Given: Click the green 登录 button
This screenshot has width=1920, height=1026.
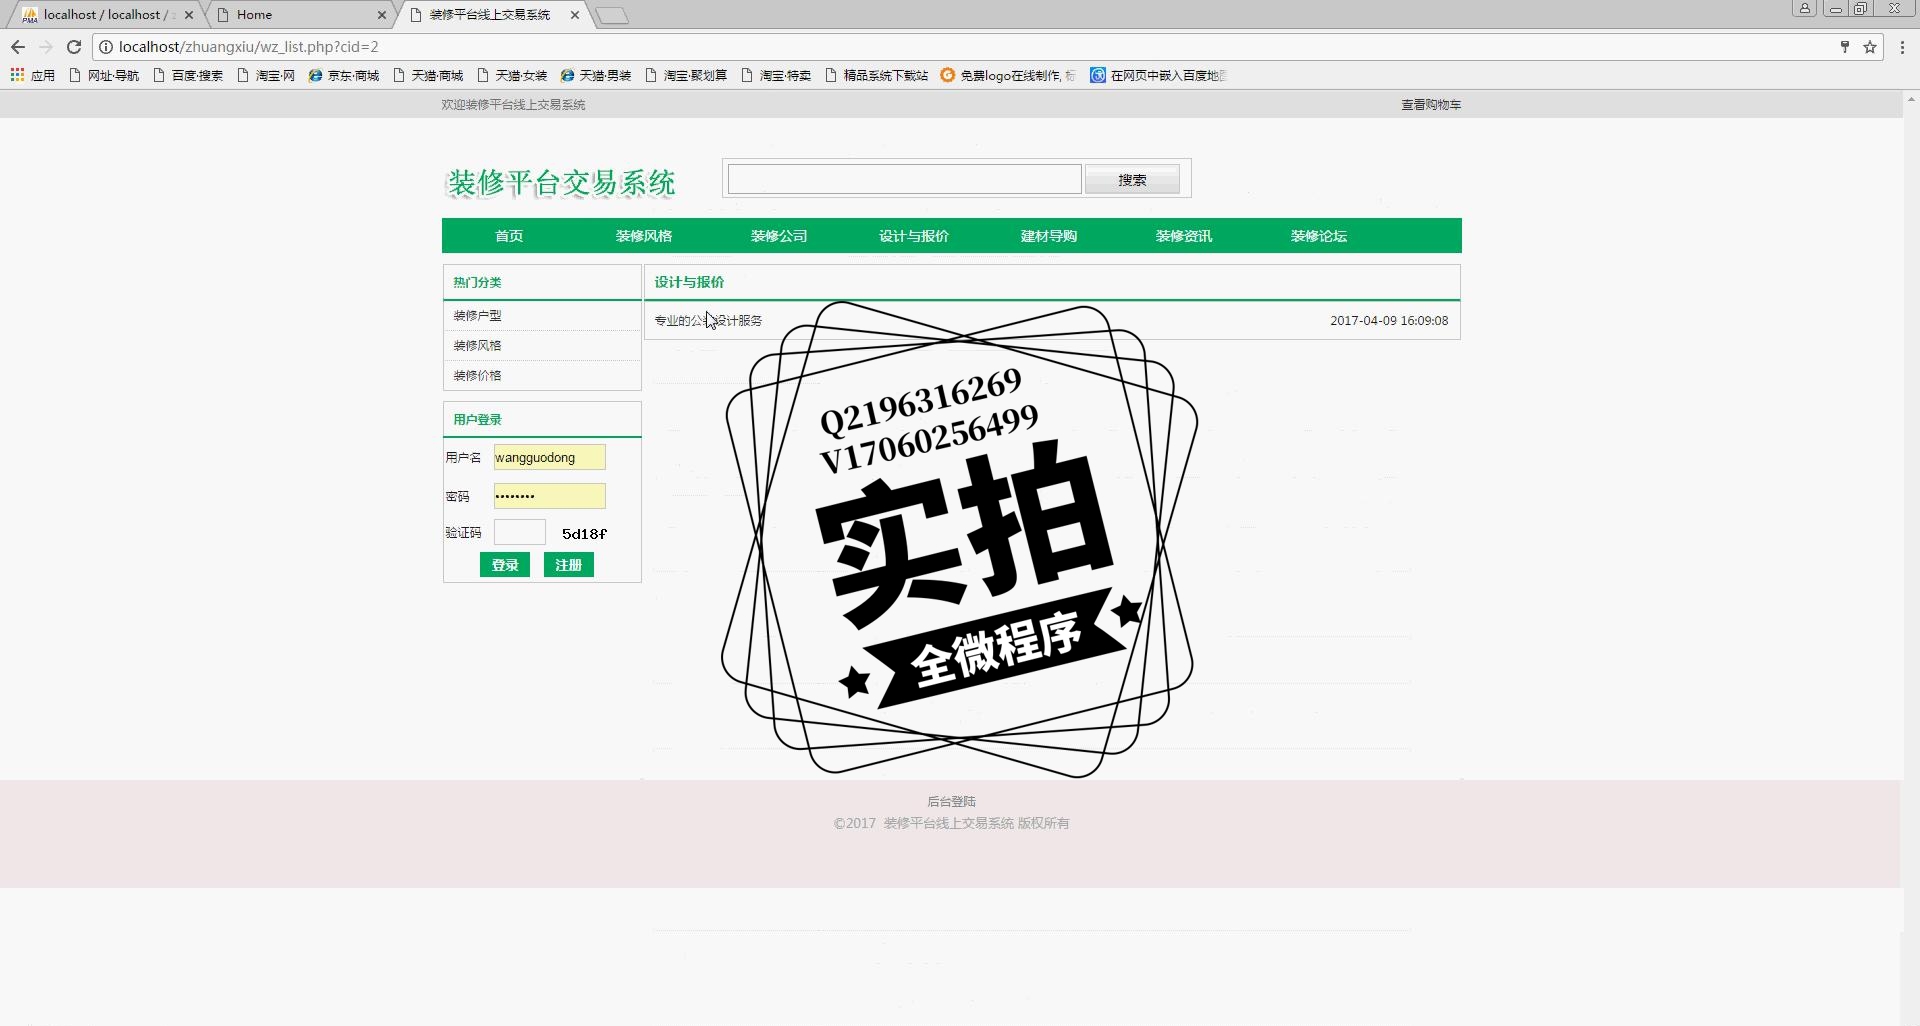Looking at the screenshot, I should click(505, 565).
